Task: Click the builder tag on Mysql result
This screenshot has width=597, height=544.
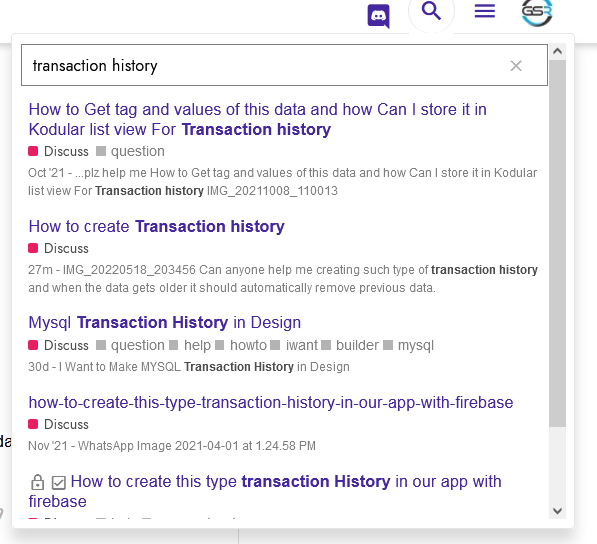Action: coord(350,345)
